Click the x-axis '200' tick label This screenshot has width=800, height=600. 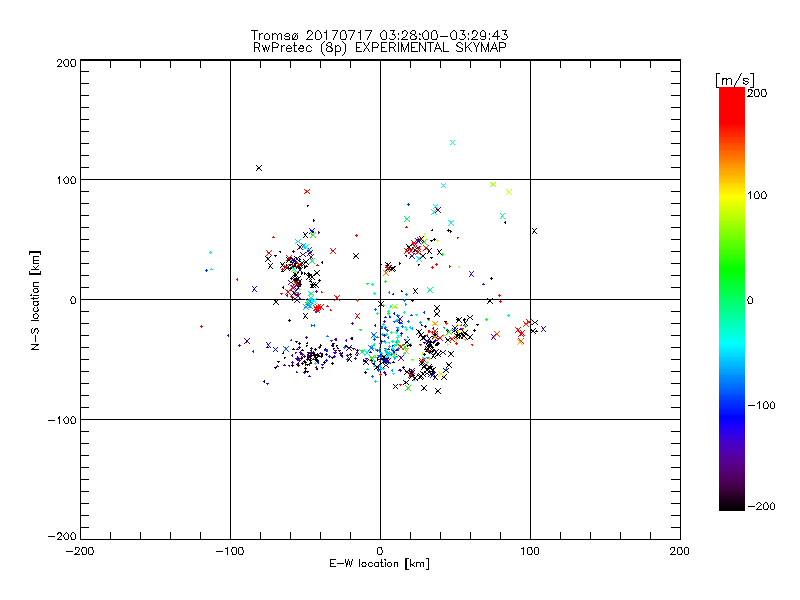pos(680,551)
